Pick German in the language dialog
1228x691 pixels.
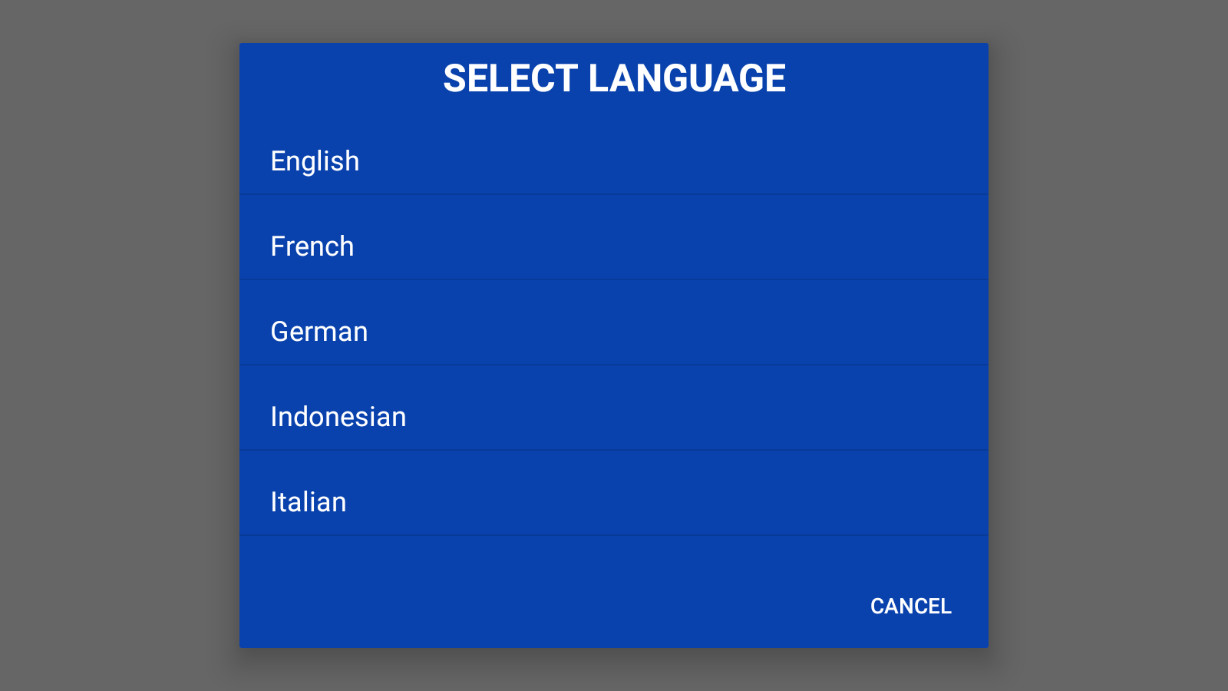pos(613,331)
